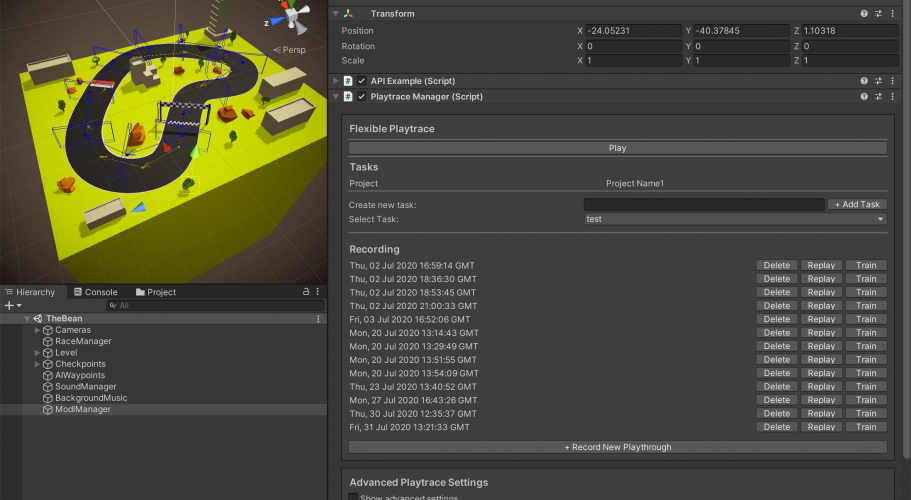This screenshot has width=911, height=500.
Task: Collapse the Playtrace Manager script foldout
Action: 336,96
